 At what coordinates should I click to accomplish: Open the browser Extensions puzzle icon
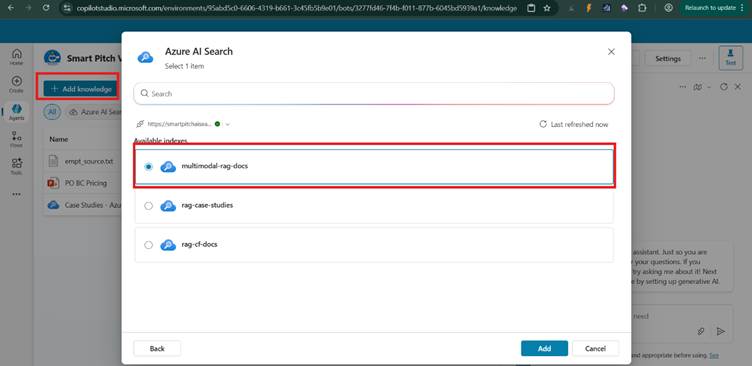642,8
